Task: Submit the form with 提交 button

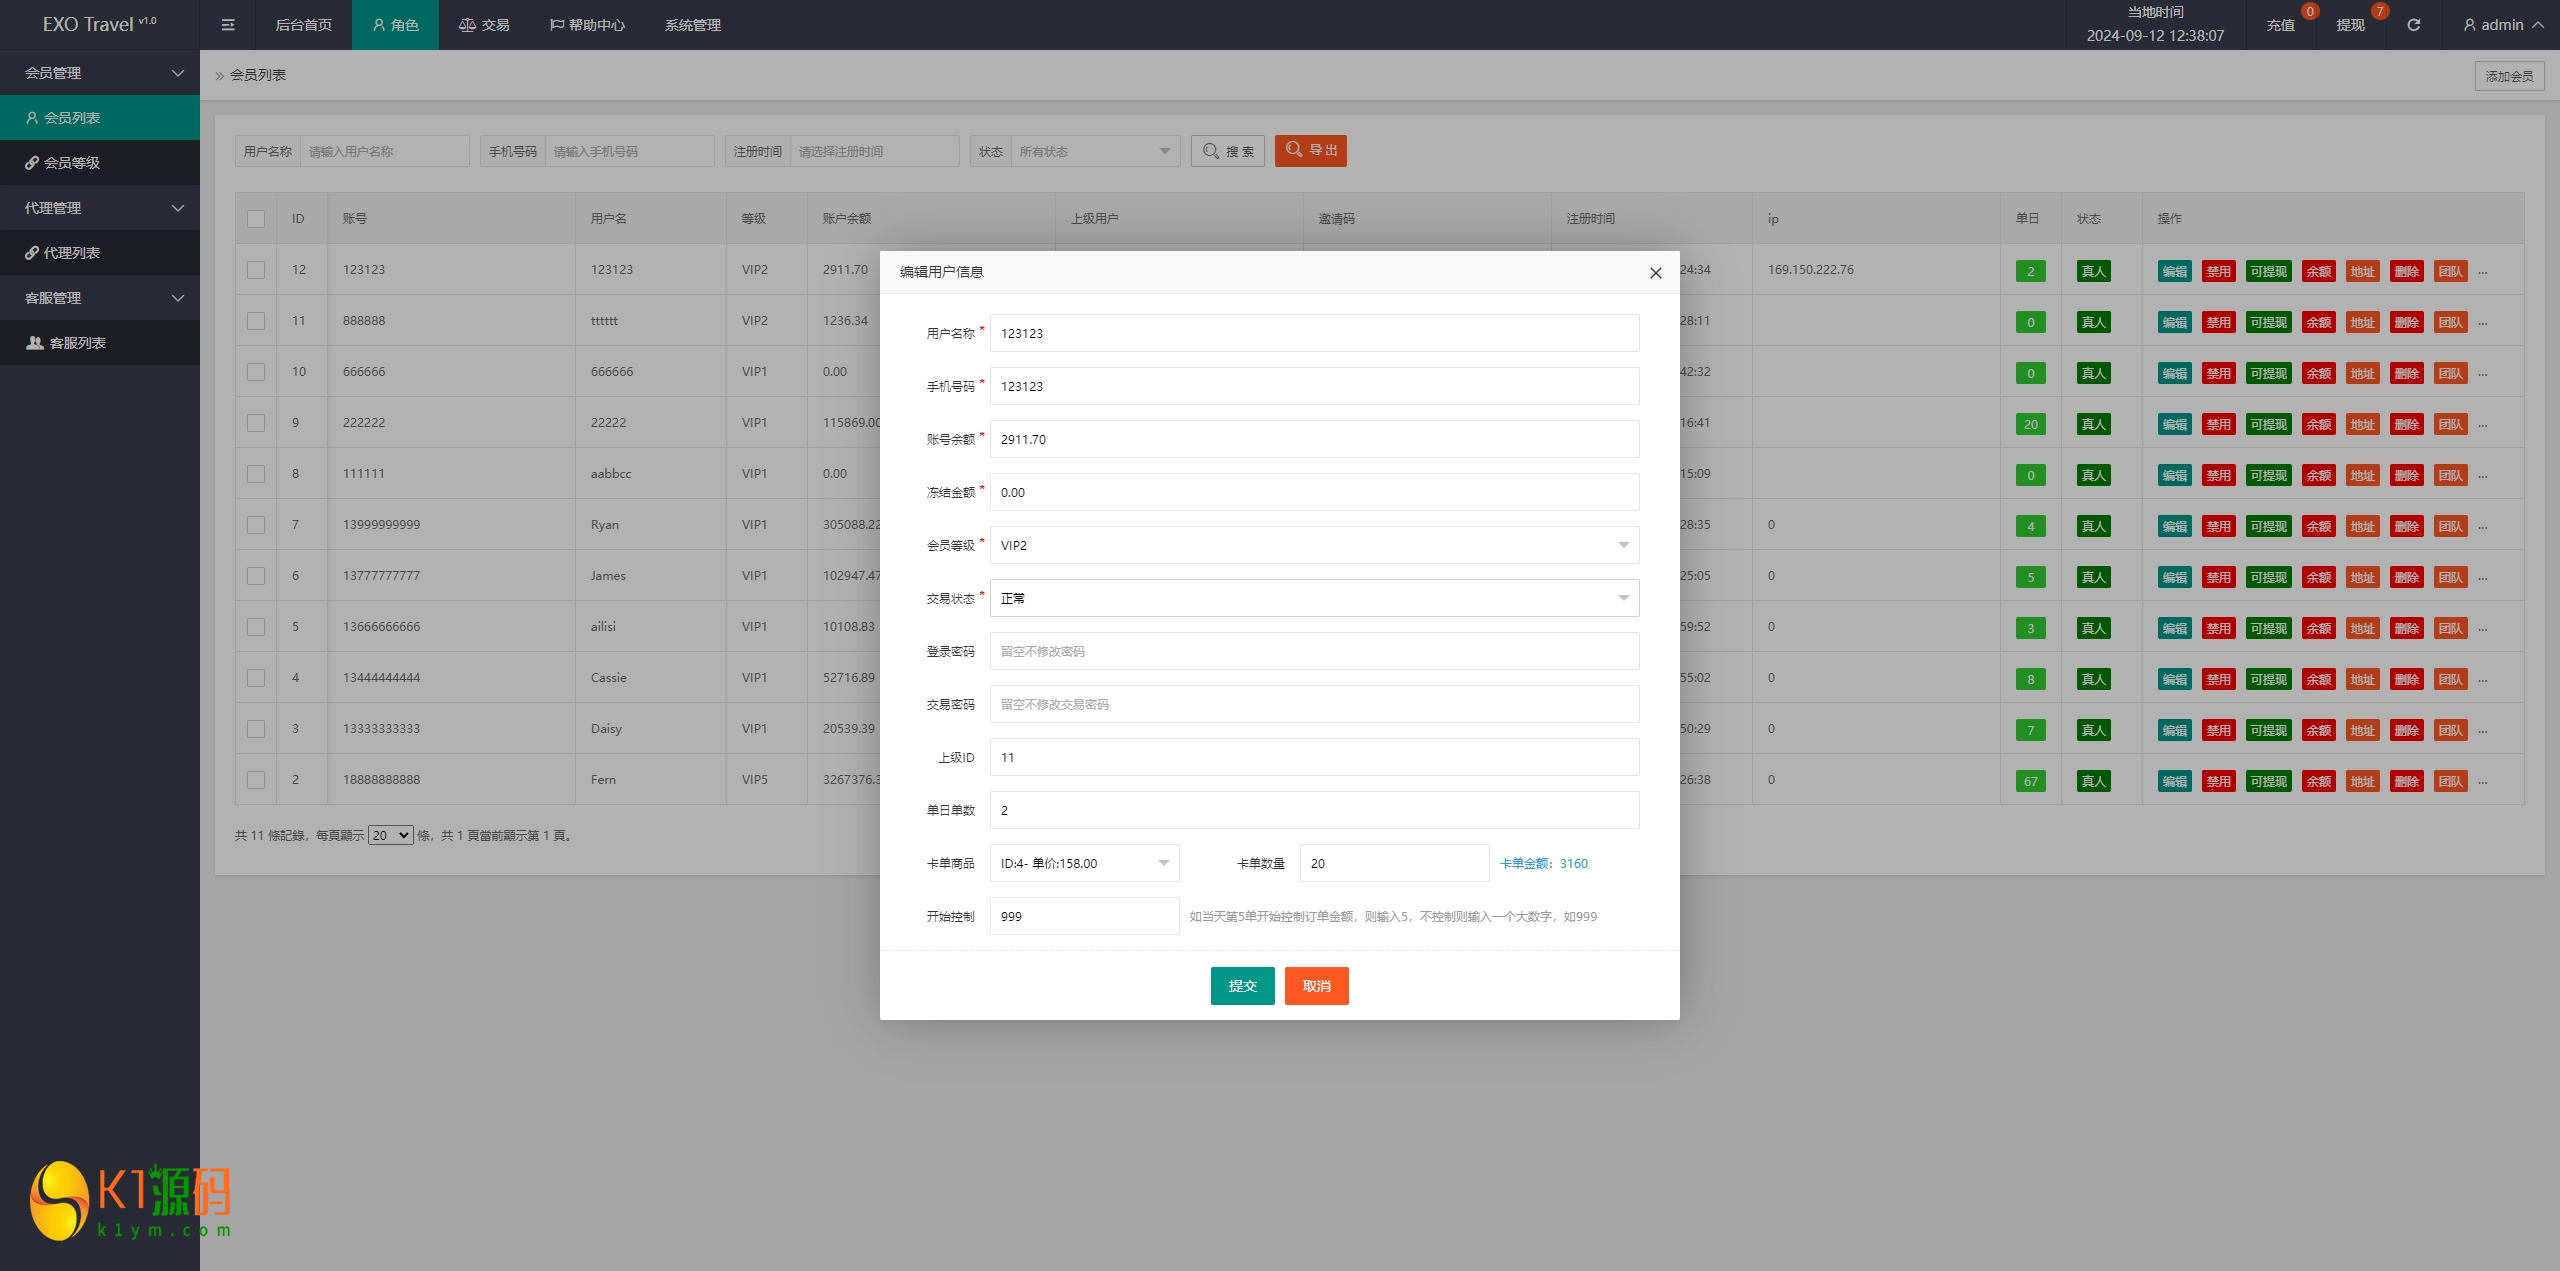Action: [x=1242, y=986]
